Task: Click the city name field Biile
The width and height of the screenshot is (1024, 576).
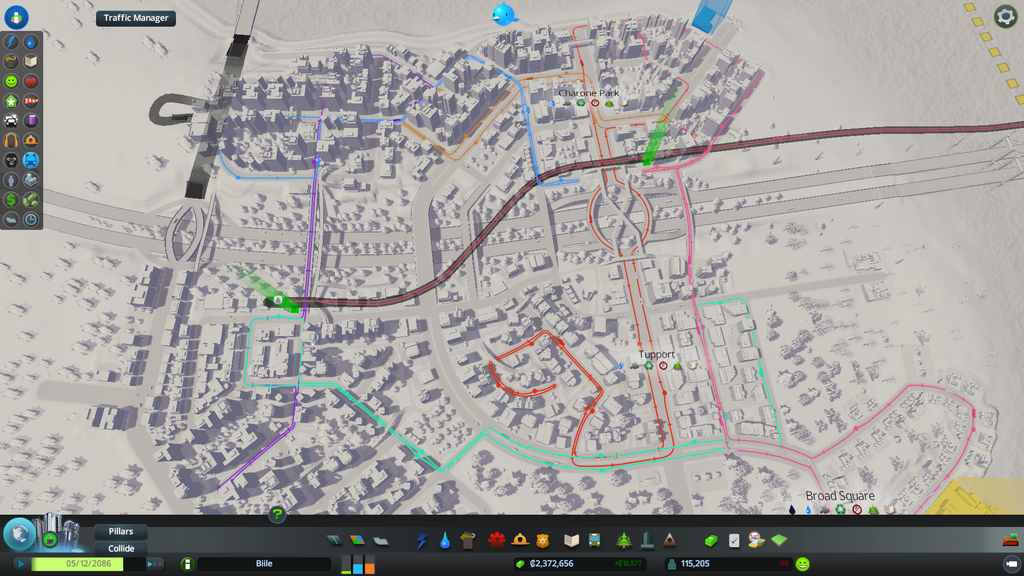Action: 264,564
